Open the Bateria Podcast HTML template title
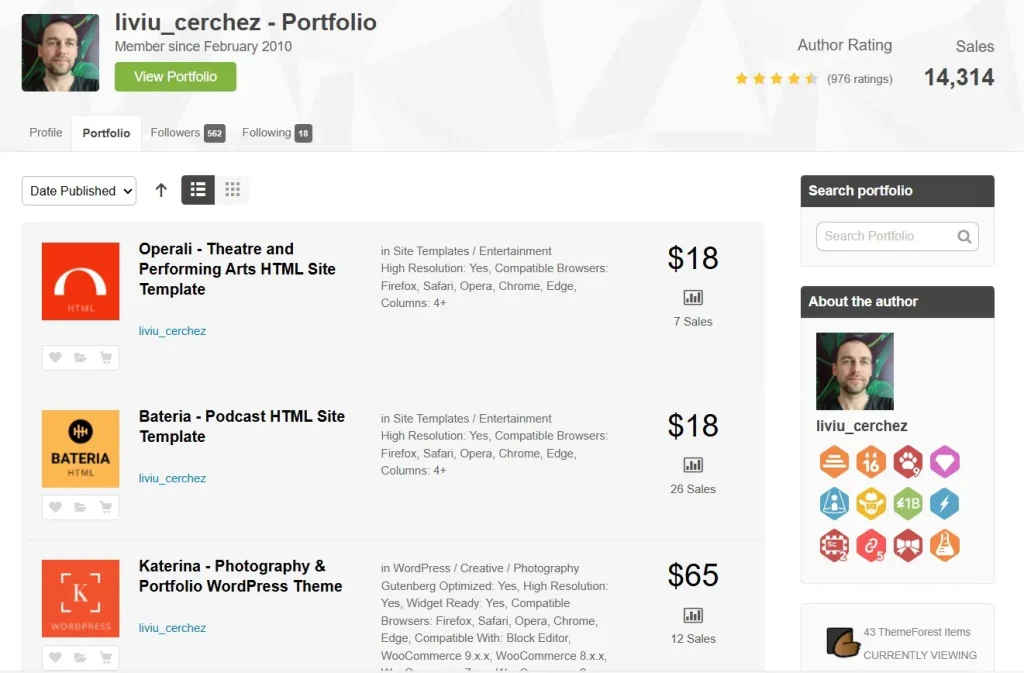Image resolution: width=1024 pixels, height=673 pixels. click(x=241, y=426)
